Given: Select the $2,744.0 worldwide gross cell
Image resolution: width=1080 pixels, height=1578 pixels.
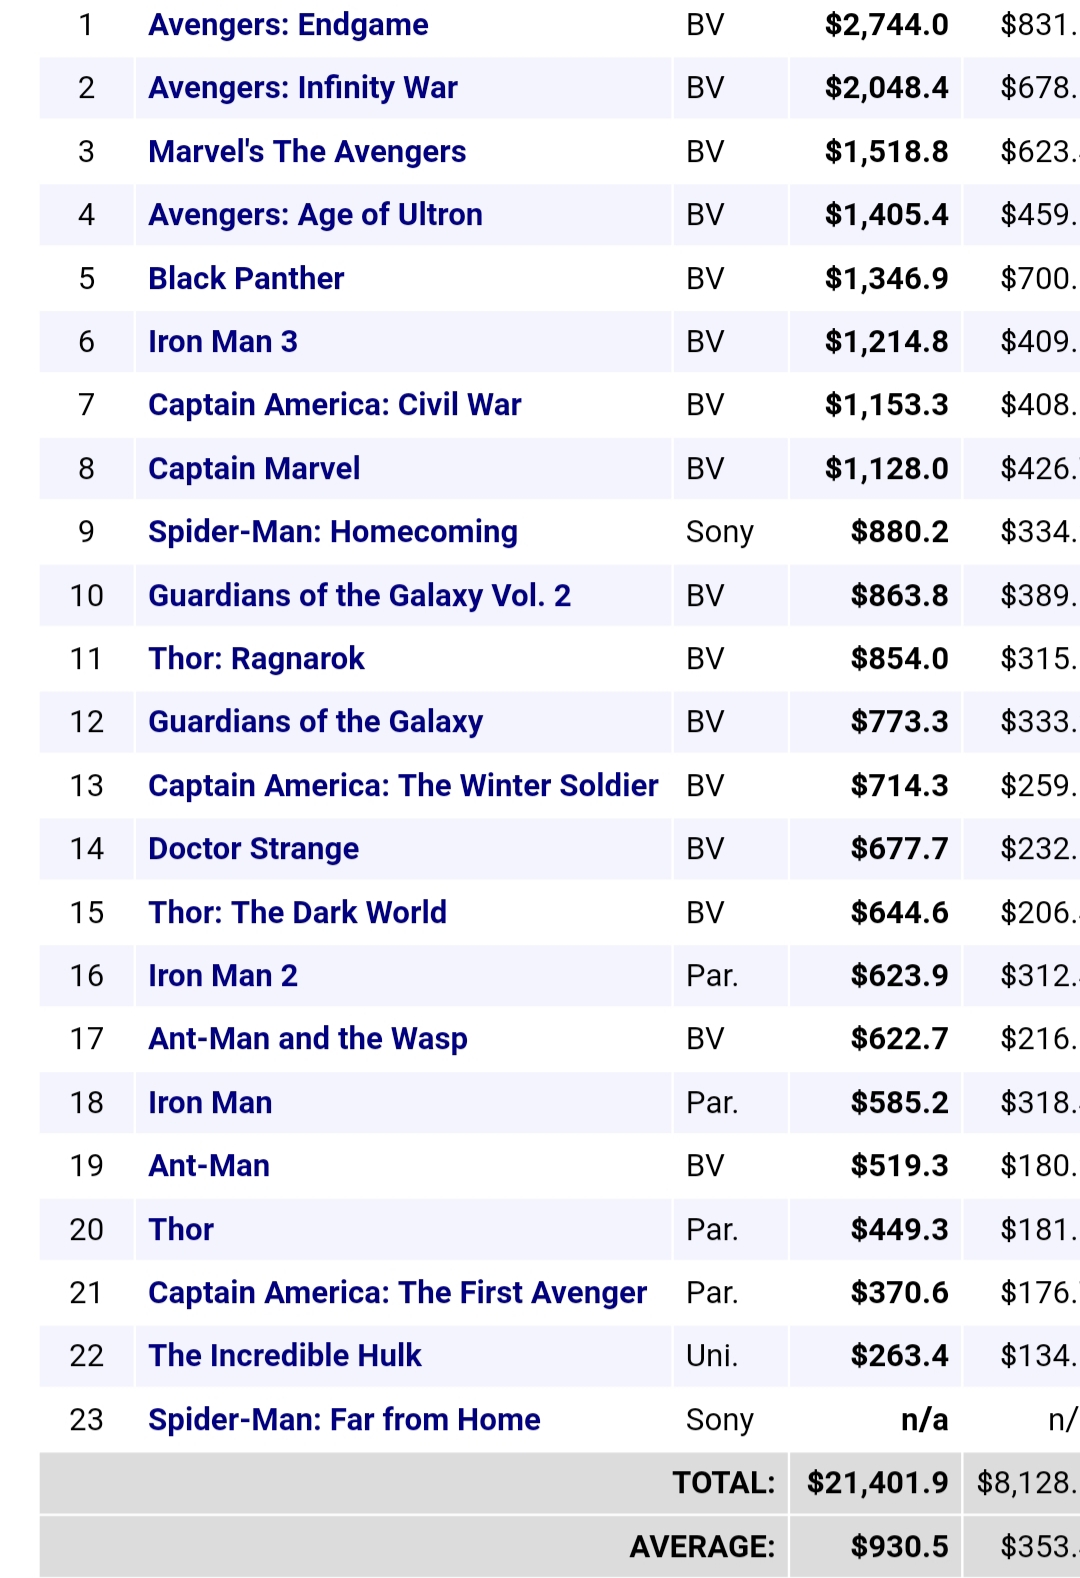Looking at the screenshot, I should pos(886,25).
